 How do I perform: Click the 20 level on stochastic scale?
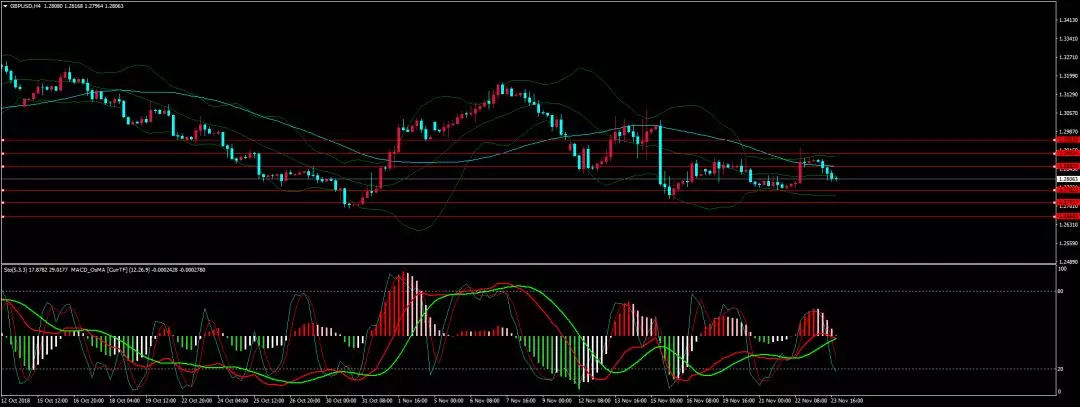click(1062, 369)
